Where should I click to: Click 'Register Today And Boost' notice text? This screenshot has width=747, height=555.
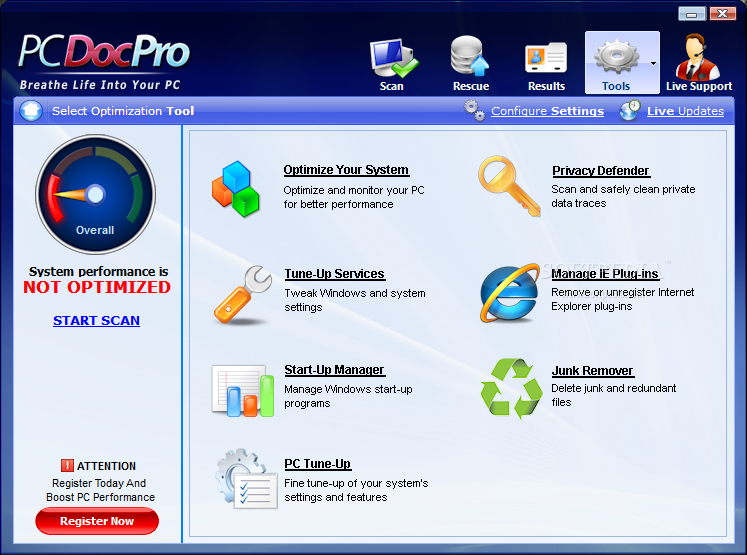click(x=100, y=490)
